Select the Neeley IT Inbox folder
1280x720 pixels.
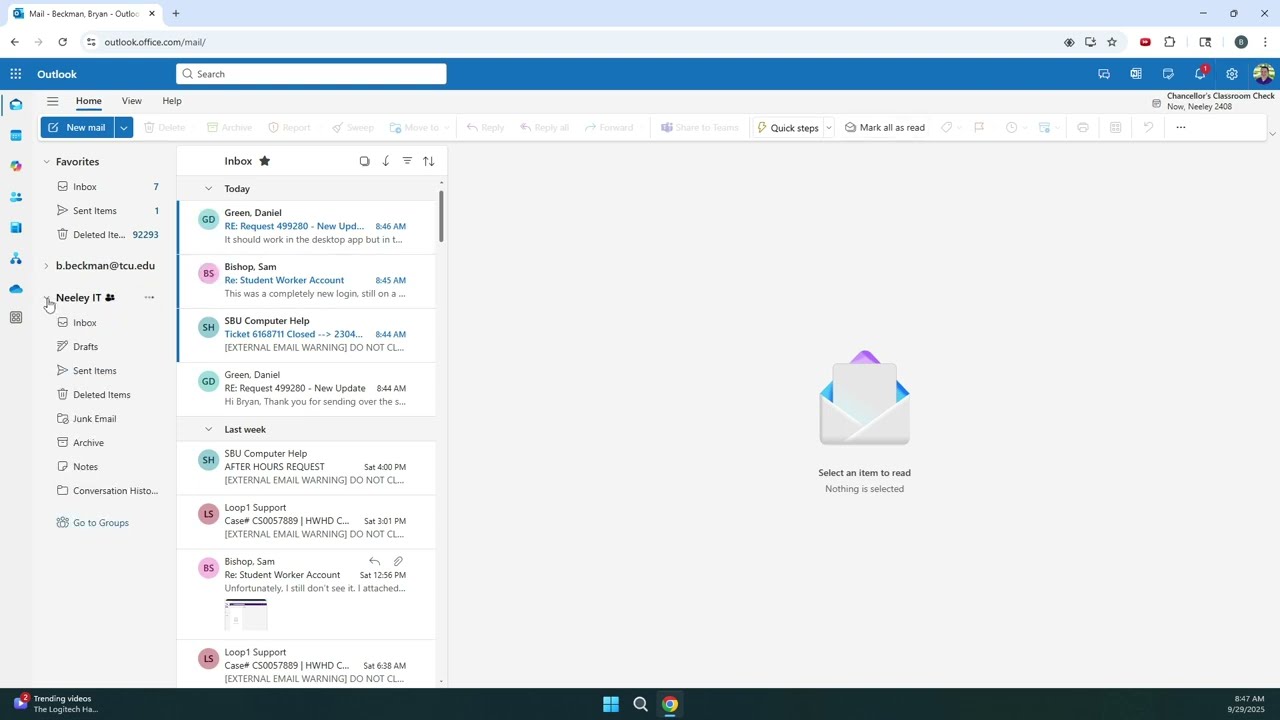(107, 323)
